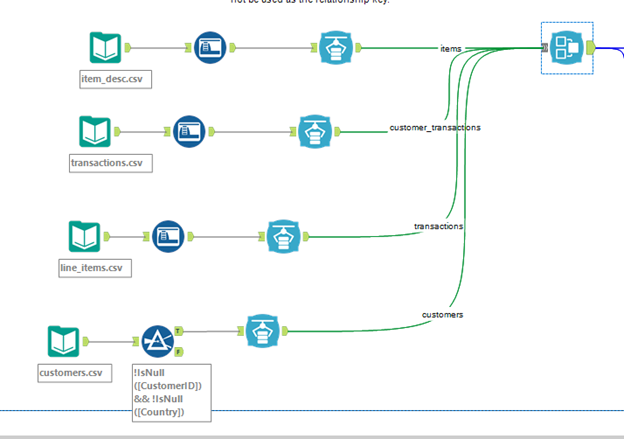This screenshot has width=624, height=439.
Task: Click the line_items.csv annotation label
Action: pyautogui.click(x=95, y=268)
